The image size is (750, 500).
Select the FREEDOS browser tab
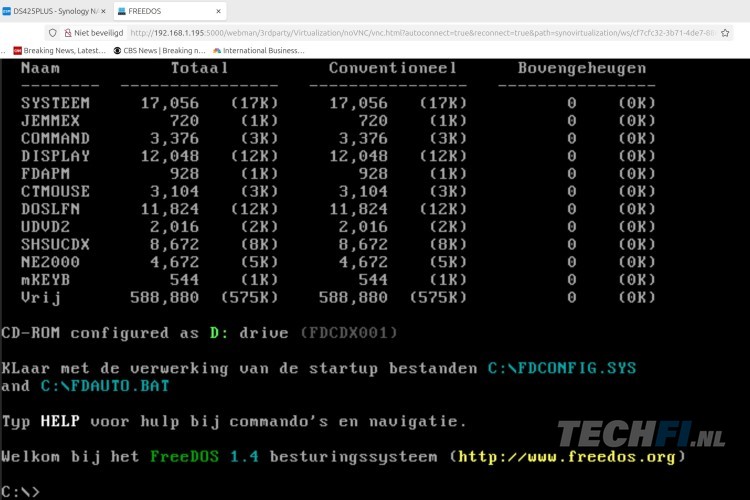click(x=170, y=11)
